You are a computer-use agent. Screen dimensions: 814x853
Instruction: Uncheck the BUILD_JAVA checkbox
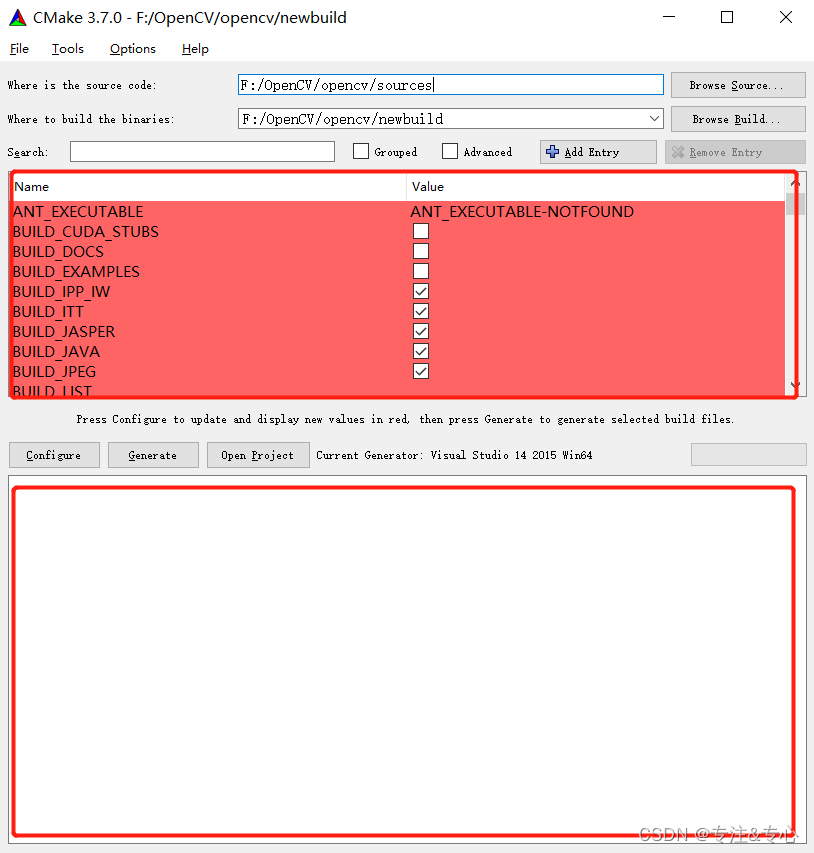click(421, 351)
